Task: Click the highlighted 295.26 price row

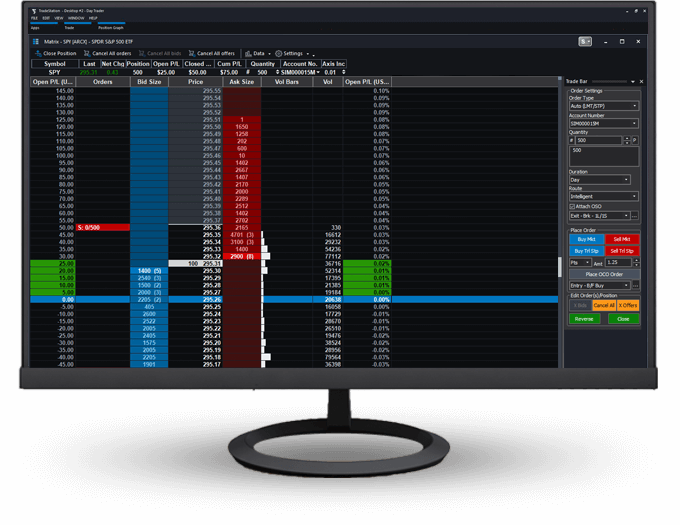Action: tap(294, 300)
